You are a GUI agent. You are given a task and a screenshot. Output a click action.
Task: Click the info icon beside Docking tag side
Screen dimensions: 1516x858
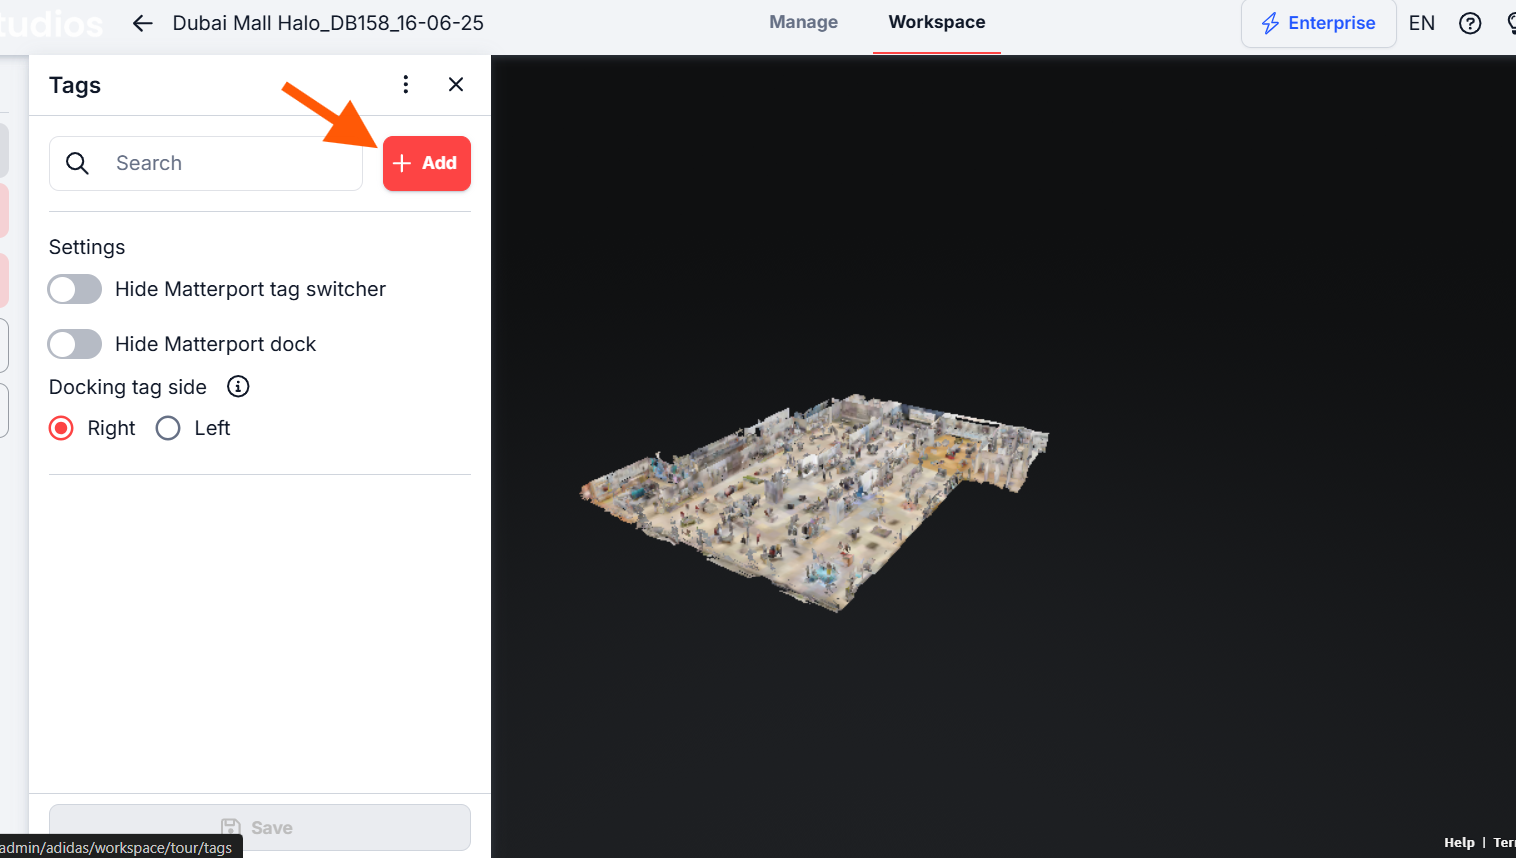coord(238,387)
